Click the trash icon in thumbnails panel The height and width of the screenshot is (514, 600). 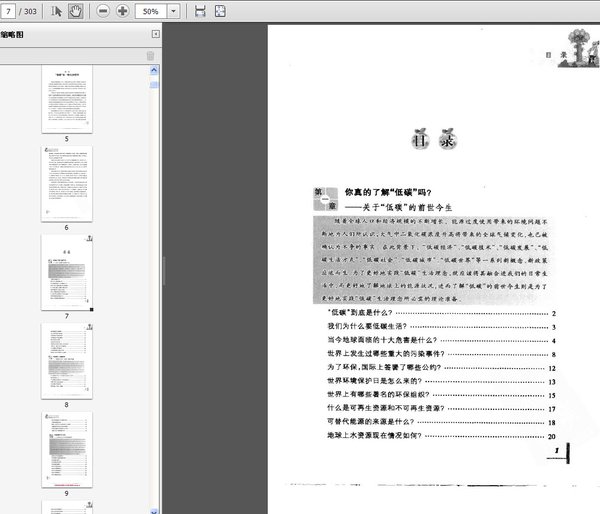[x=150, y=56]
